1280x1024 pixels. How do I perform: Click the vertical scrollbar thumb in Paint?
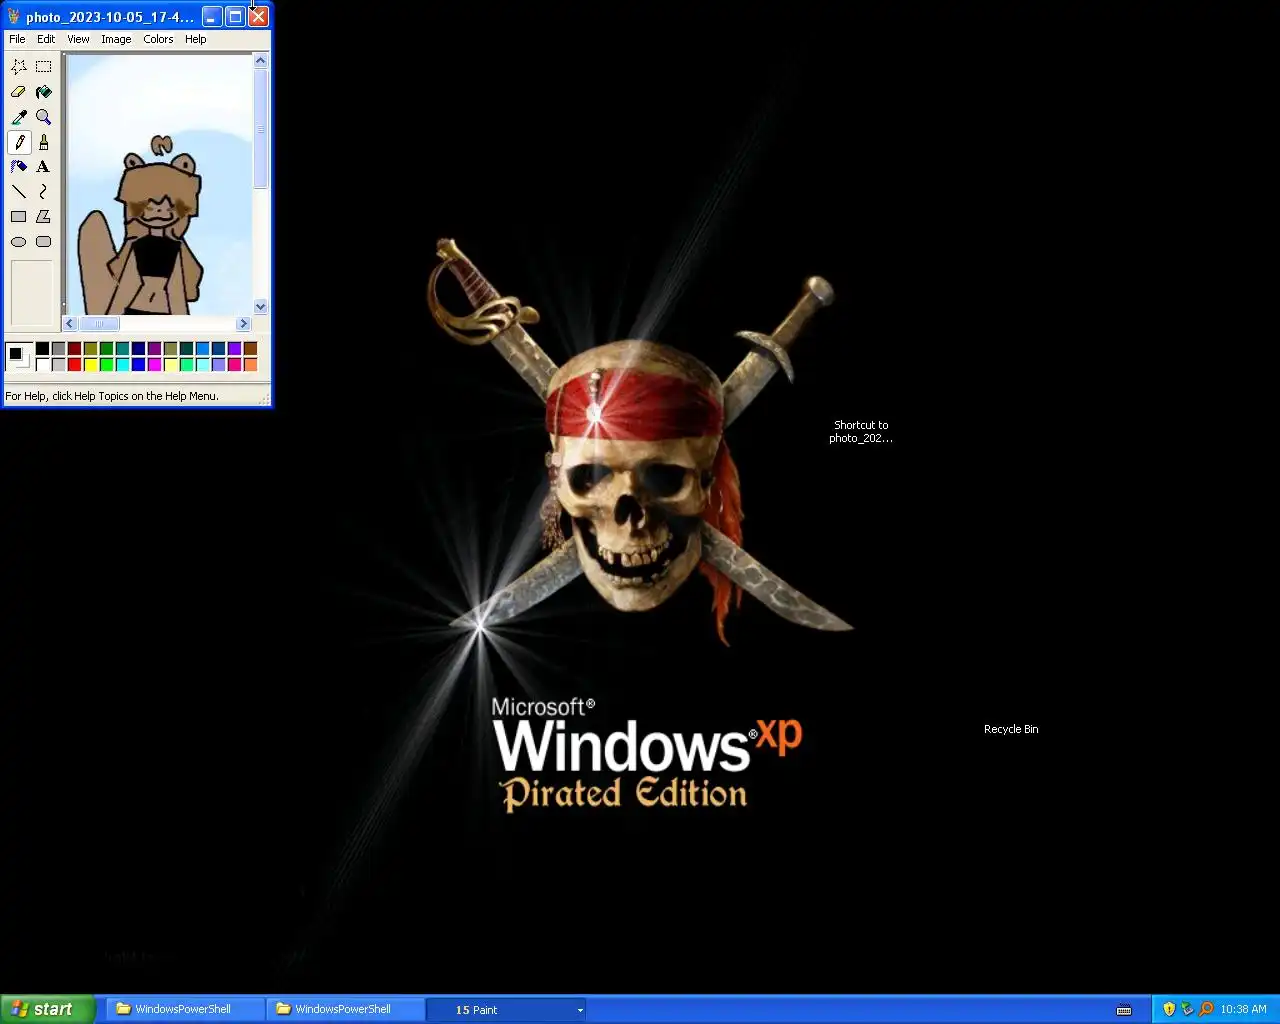point(261,128)
